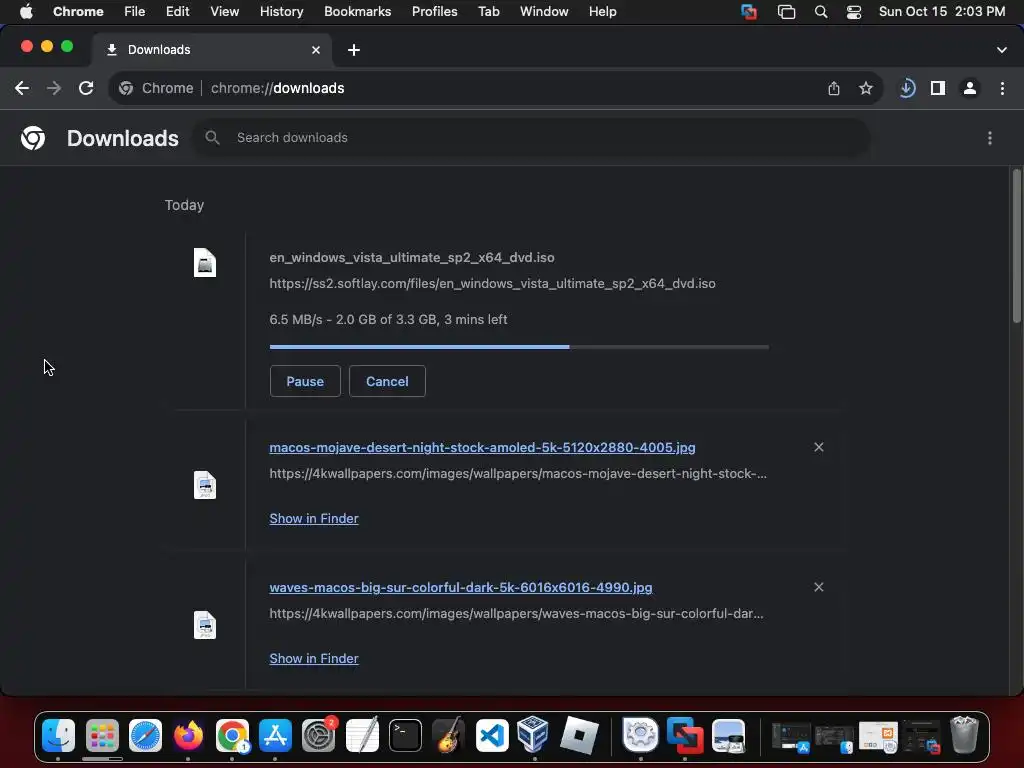1024x768 pixels.
Task: Click the en_windows_vista_ultimate_sp2_x64_dvd.iso filename
Action: tap(412, 257)
